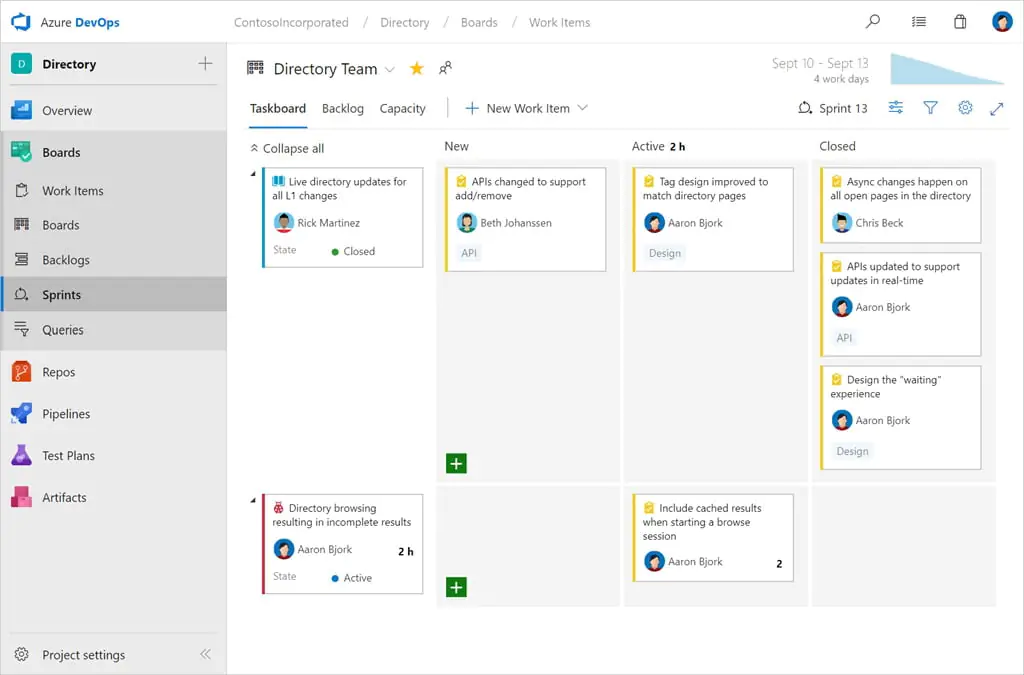The width and height of the screenshot is (1024, 675).
Task: Switch to the Backlog tab
Action: [x=343, y=108]
